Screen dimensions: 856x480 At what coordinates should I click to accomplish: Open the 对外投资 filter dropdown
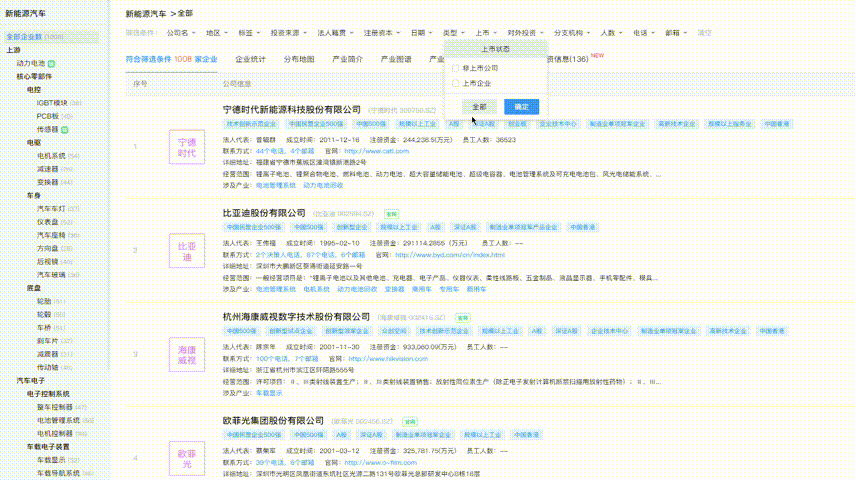click(x=524, y=33)
